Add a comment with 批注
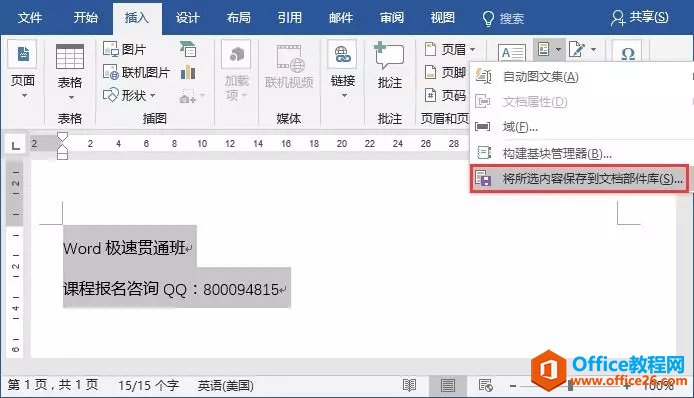This screenshot has width=694, height=398. [389, 66]
